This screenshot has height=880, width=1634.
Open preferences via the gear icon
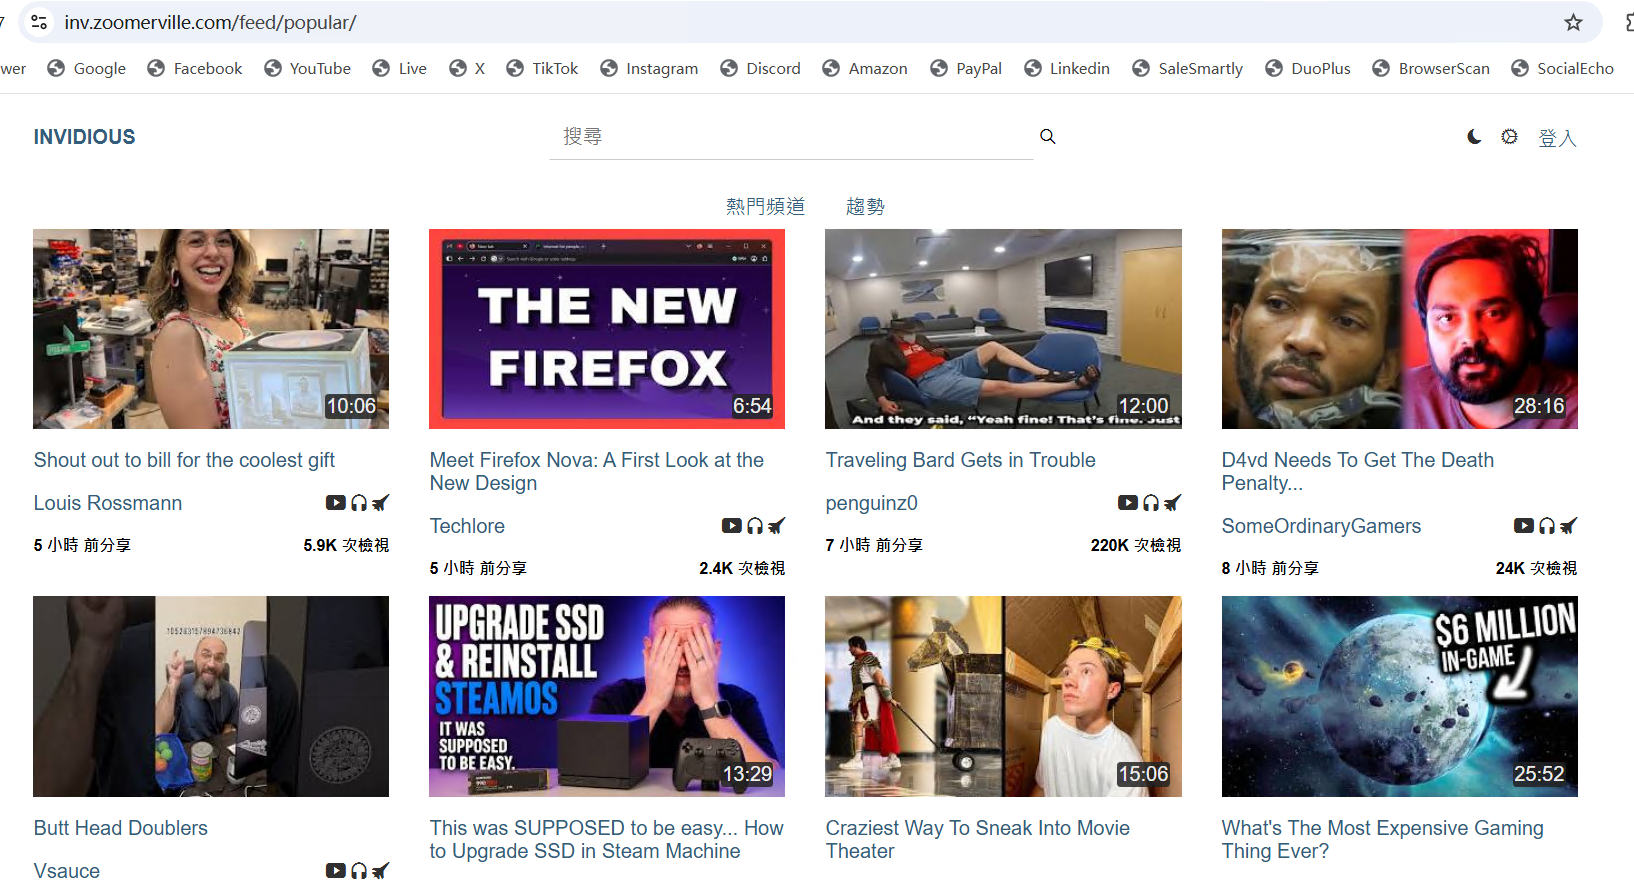1509,137
